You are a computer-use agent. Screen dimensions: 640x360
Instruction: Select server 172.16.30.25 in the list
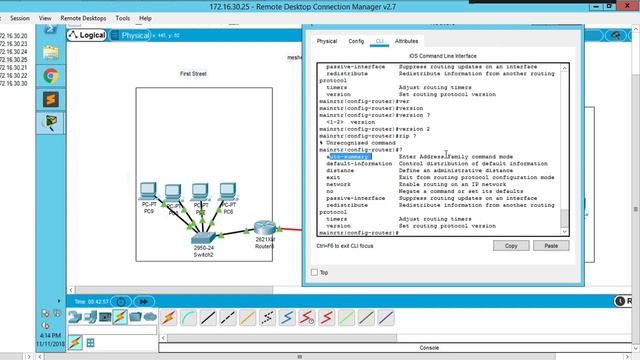tap(14, 60)
